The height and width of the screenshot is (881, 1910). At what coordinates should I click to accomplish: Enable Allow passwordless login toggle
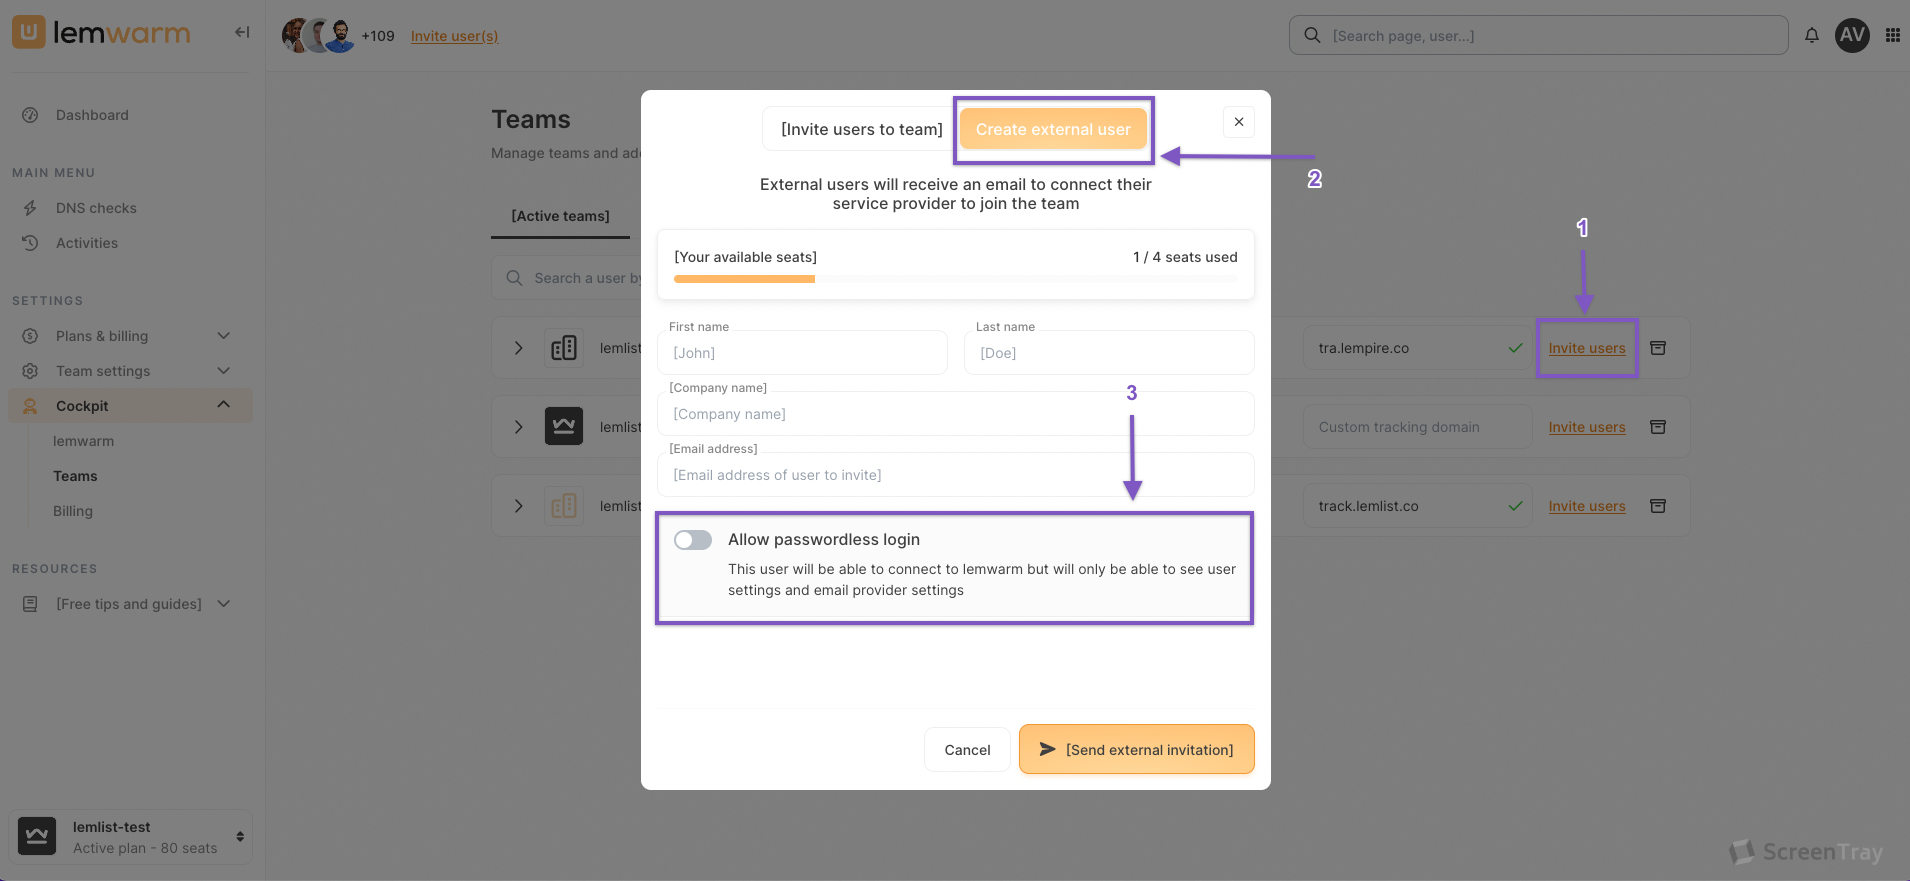[x=693, y=540]
